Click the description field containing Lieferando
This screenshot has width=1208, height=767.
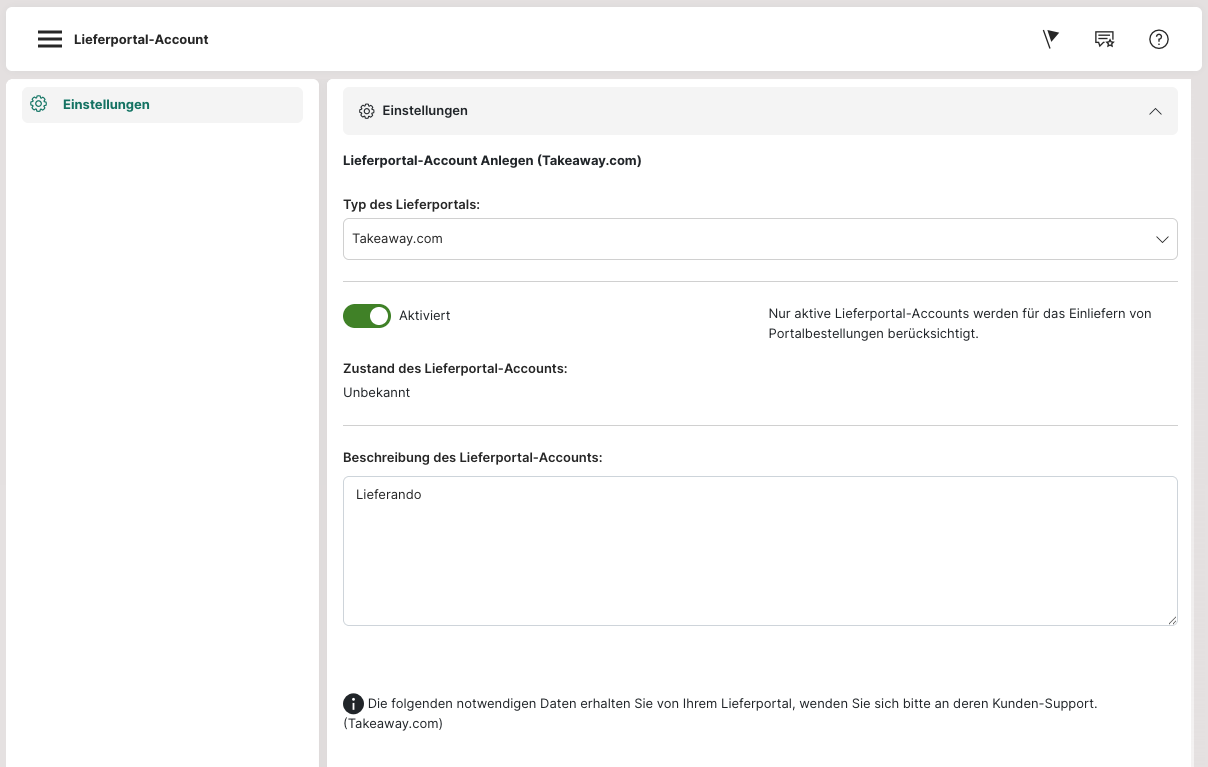tap(760, 550)
